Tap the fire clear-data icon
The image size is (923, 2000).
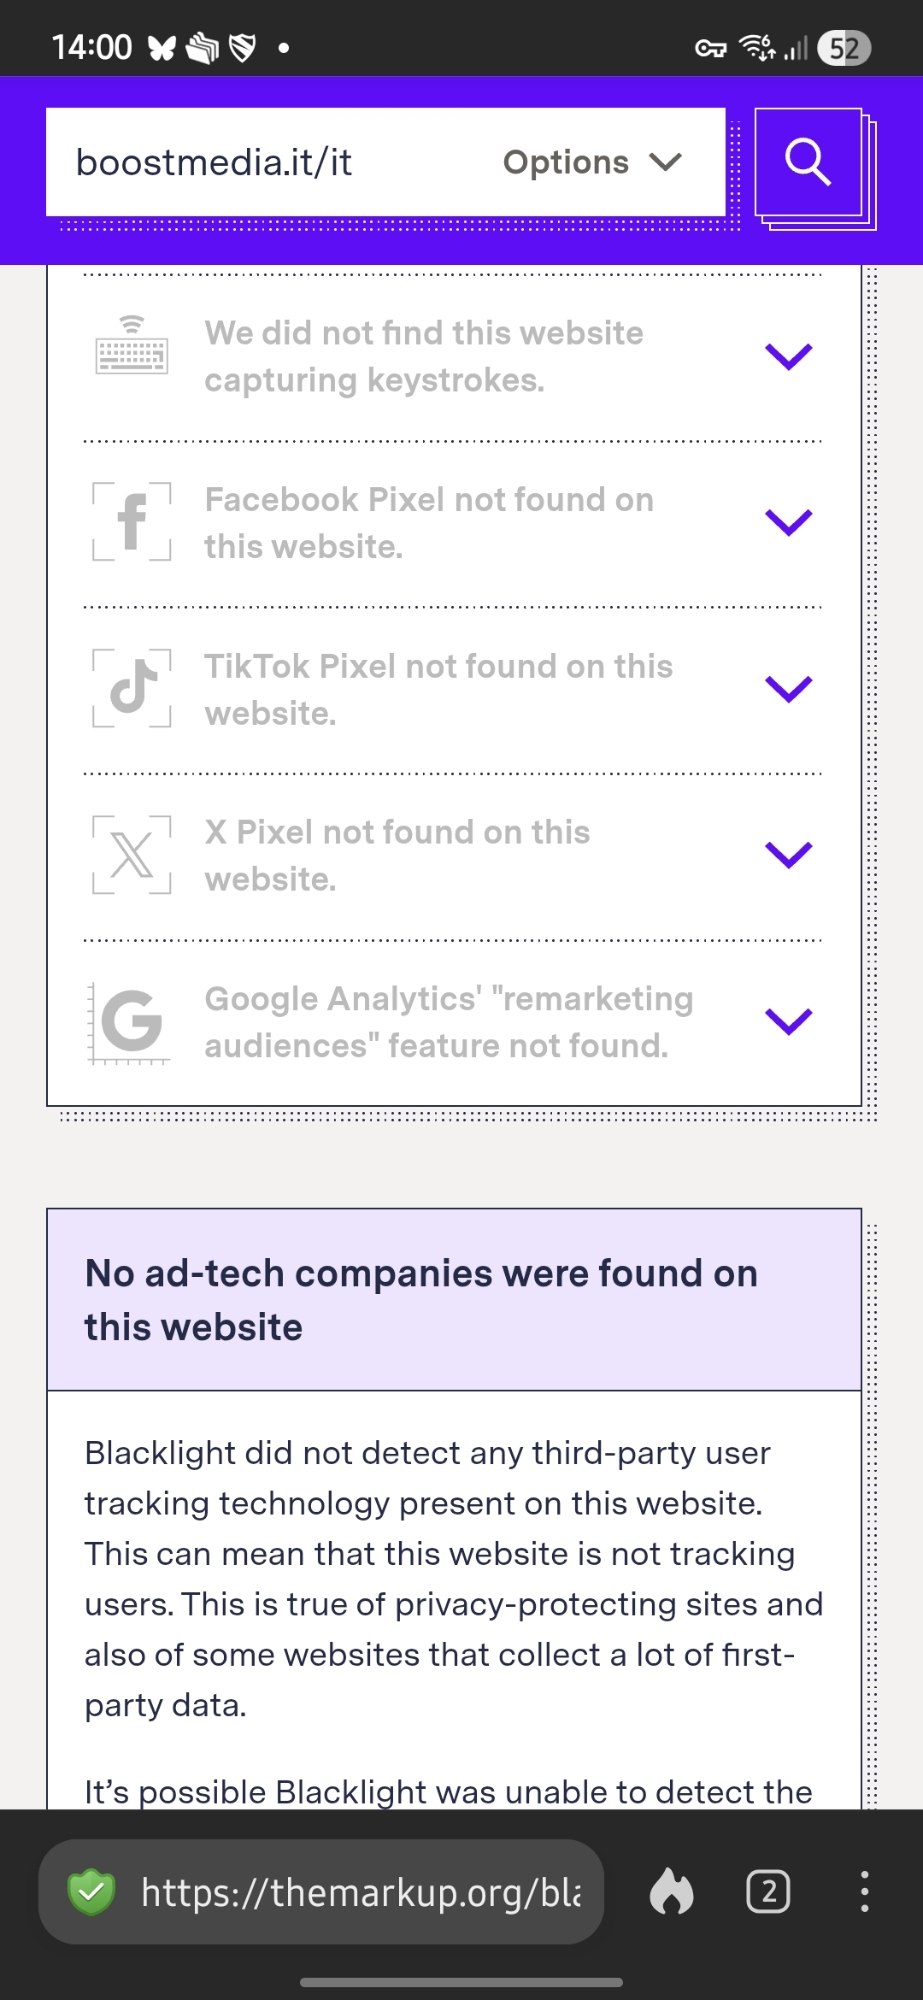click(671, 1892)
